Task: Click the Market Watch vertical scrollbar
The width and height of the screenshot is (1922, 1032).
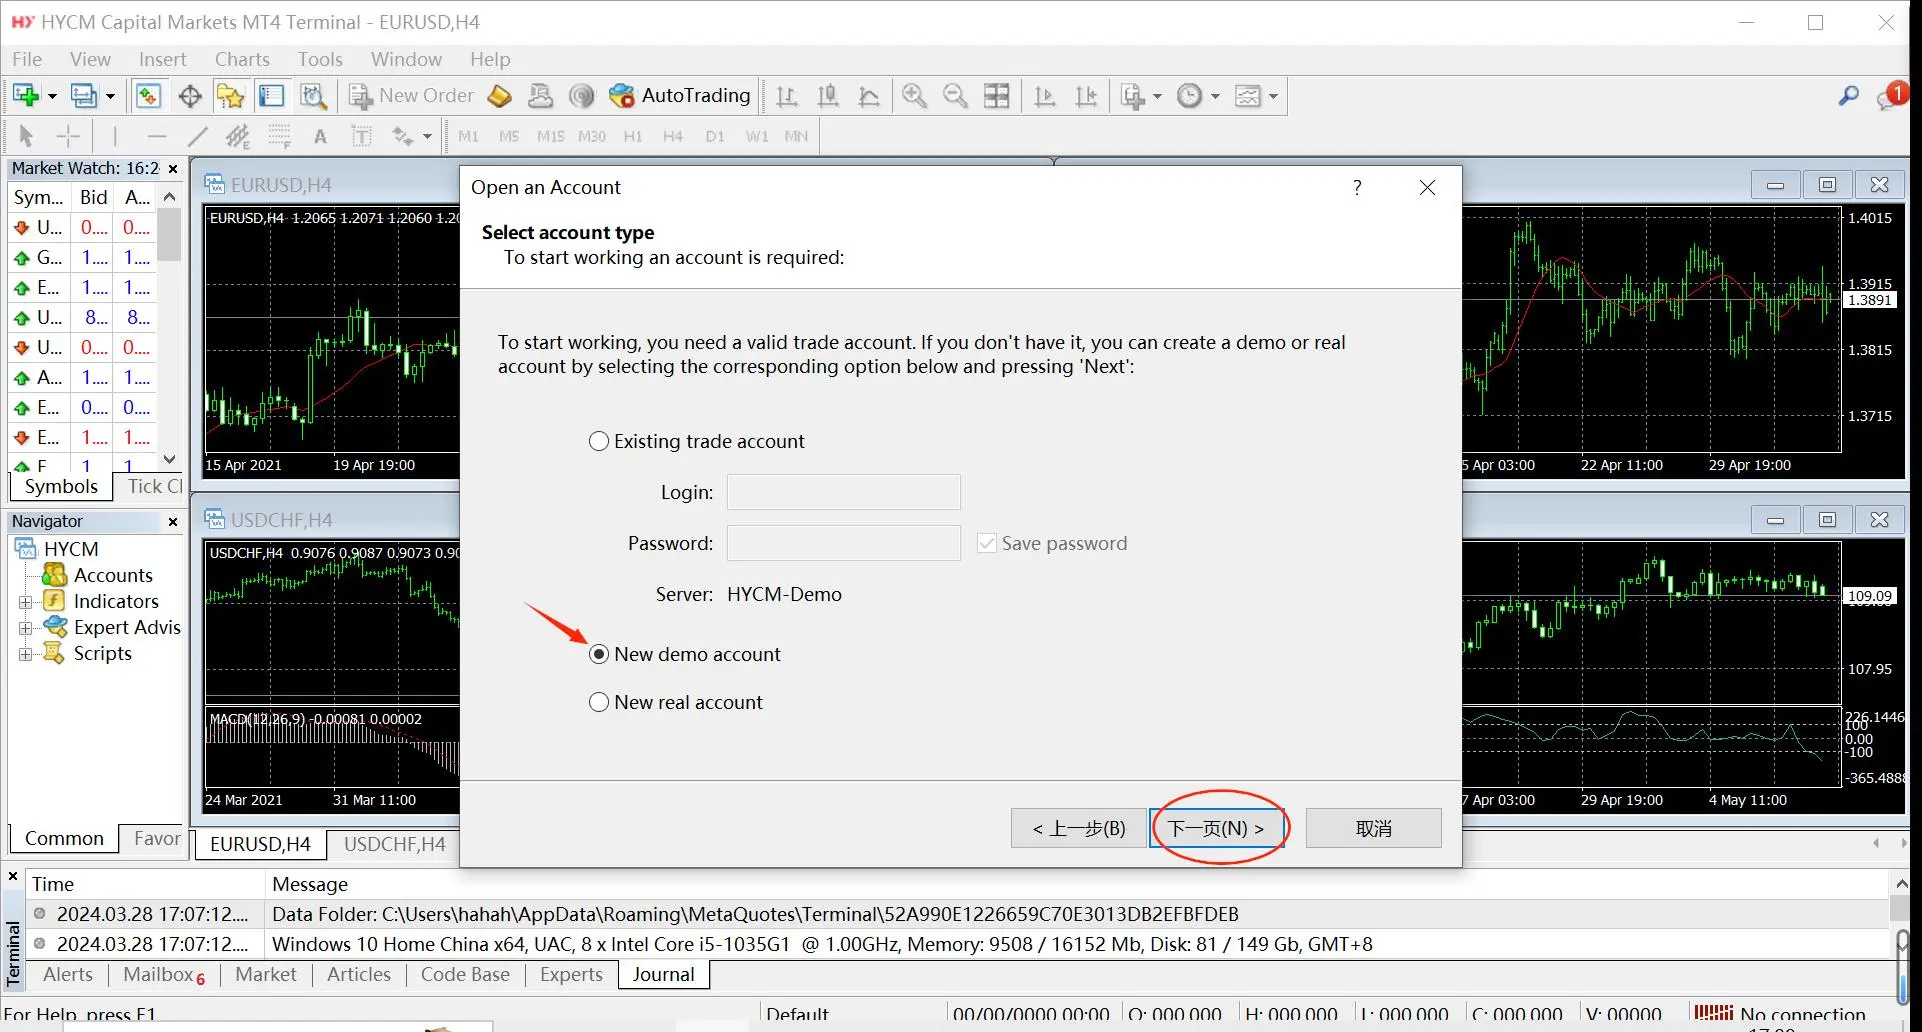Action: pos(170,328)
